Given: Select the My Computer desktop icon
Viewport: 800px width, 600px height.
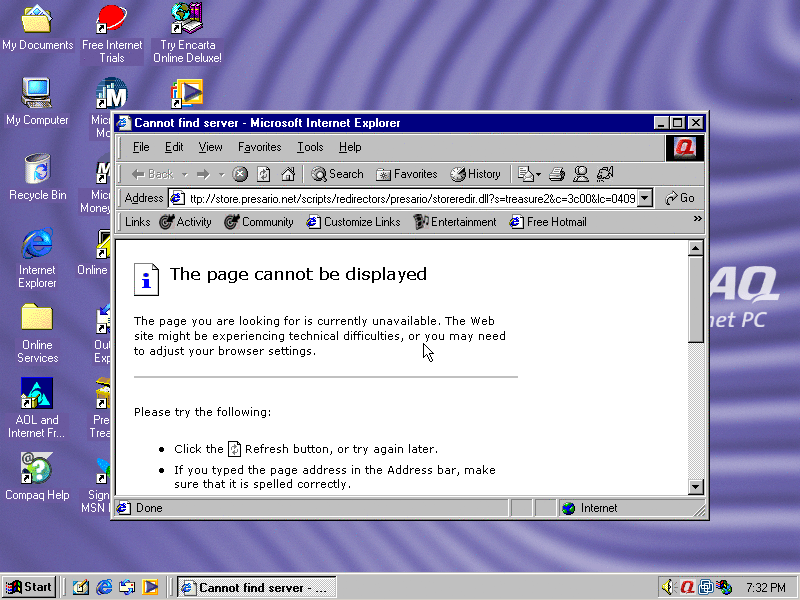Looking at the screenshot, I should click(37, 102).
